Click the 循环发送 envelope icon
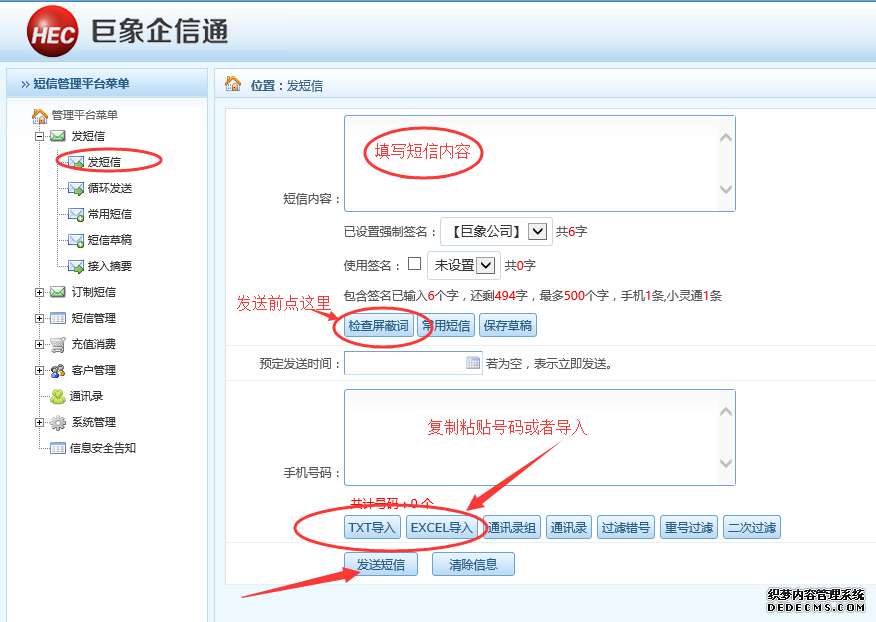 (x=76, y=188)
